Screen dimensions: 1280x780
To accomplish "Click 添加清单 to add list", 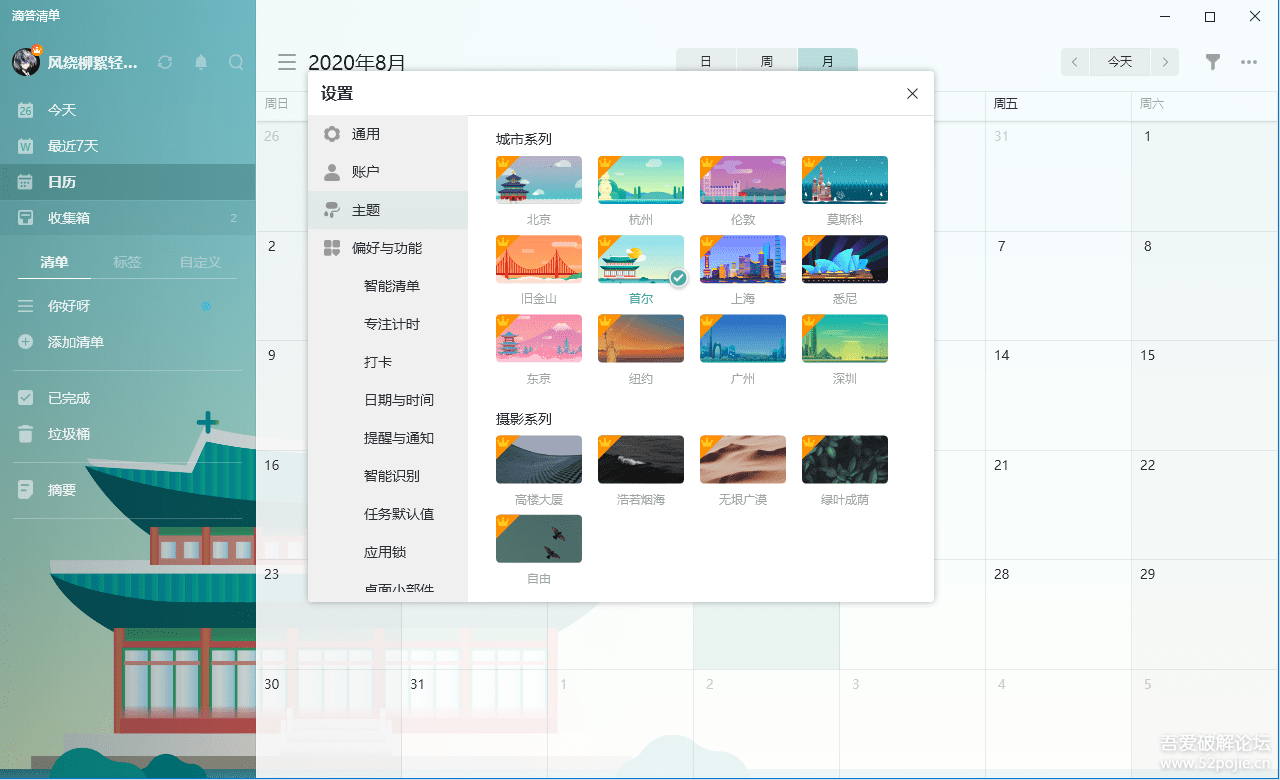I will (127, 342).
